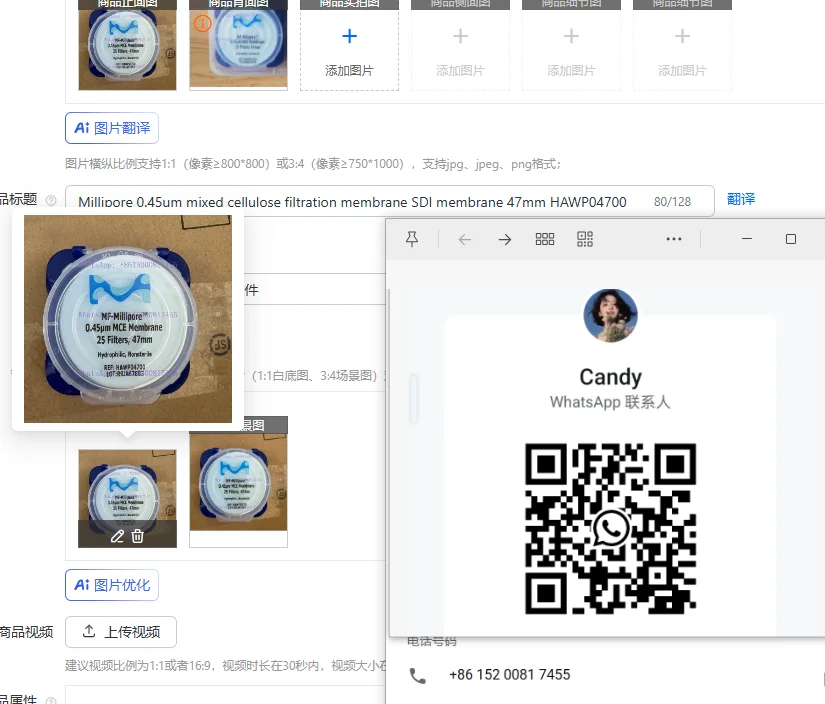Delete the product thumbnail with trash icon
This screenshot has height=704, width=825.
(138, 536)
